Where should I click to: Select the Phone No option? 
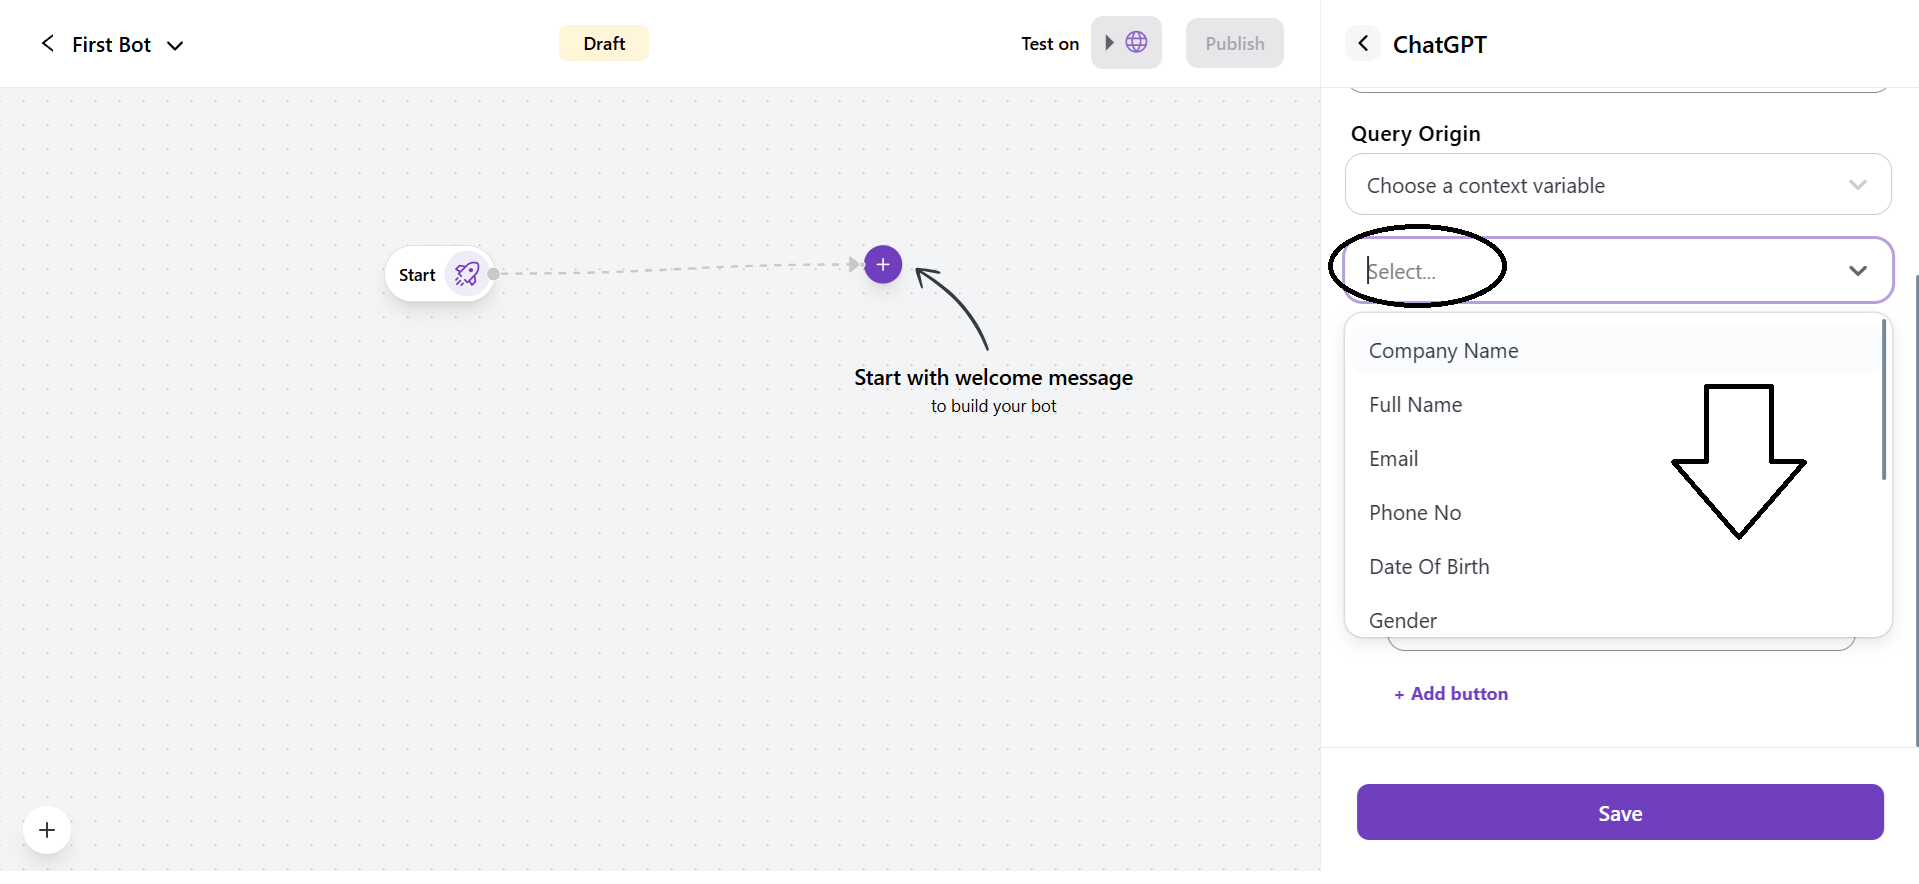[x=1415, y=513]
